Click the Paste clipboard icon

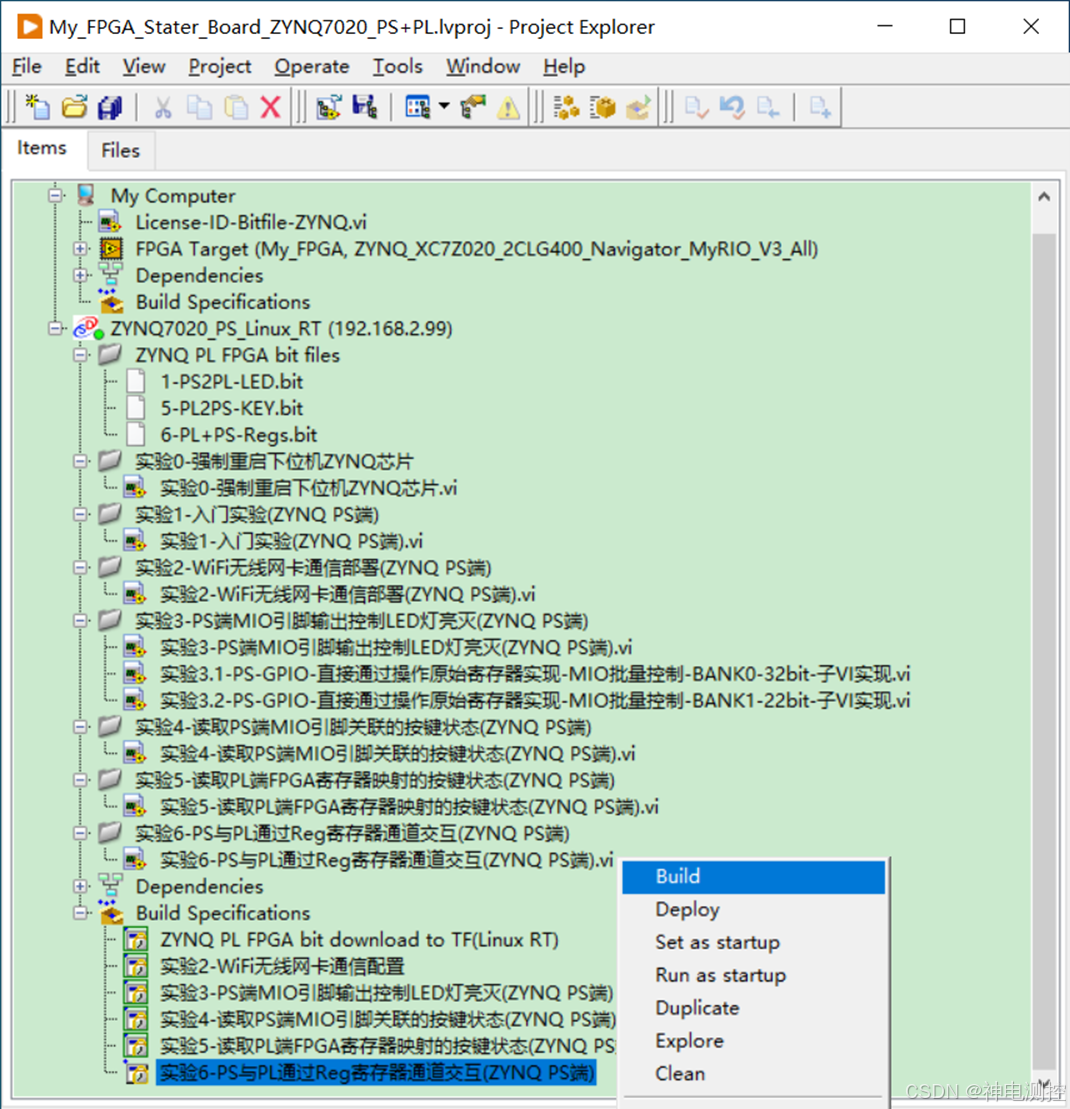(x=236, y=108)
